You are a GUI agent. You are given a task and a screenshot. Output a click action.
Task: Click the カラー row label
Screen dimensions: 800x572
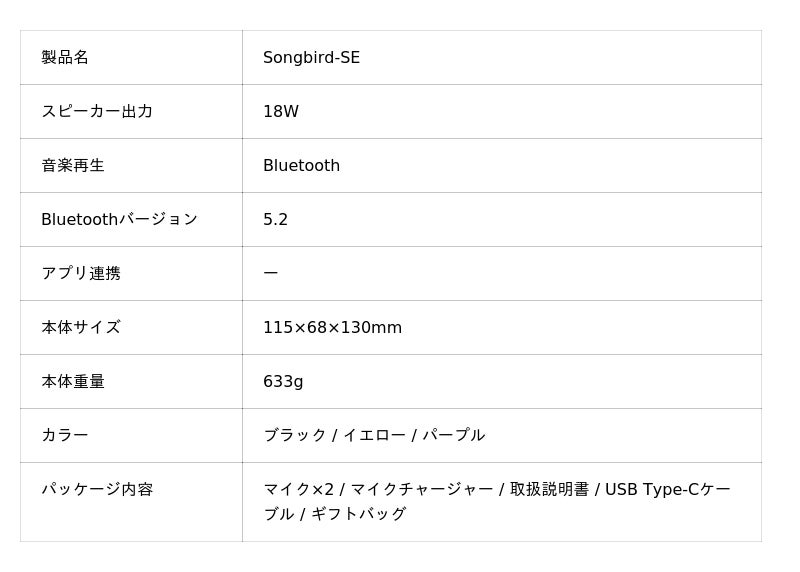pyautogui.click(x=65, y=436)
